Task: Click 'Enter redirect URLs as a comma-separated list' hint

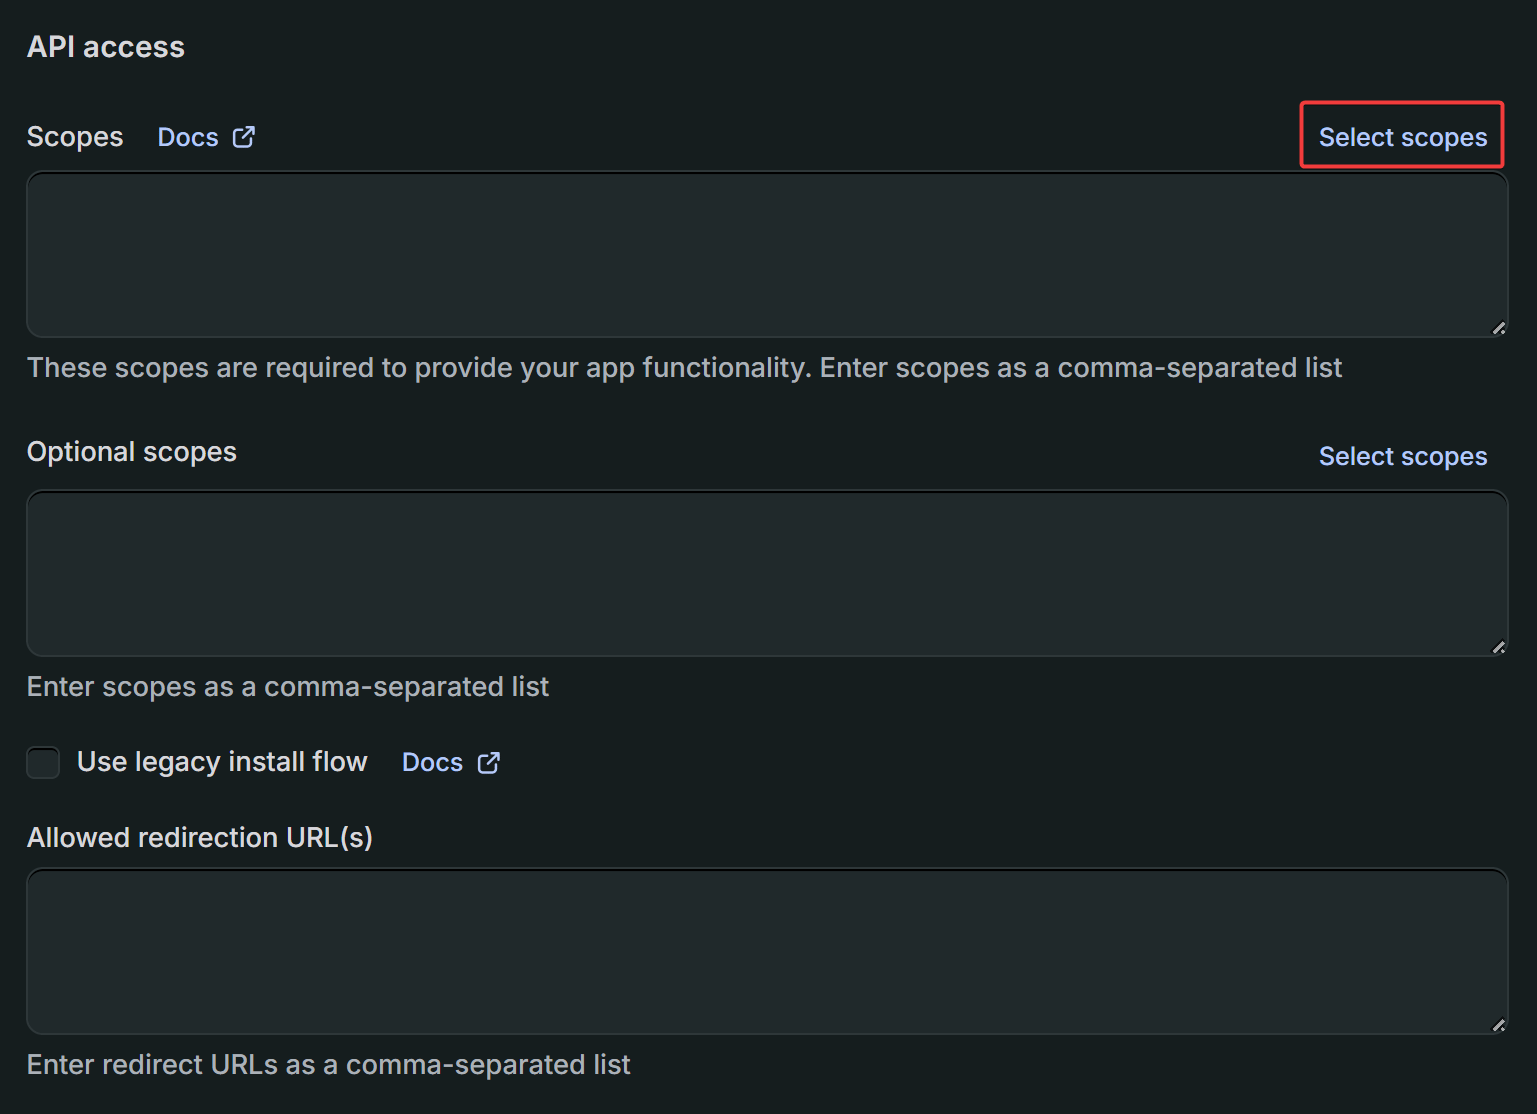Action: point(328,1065)
